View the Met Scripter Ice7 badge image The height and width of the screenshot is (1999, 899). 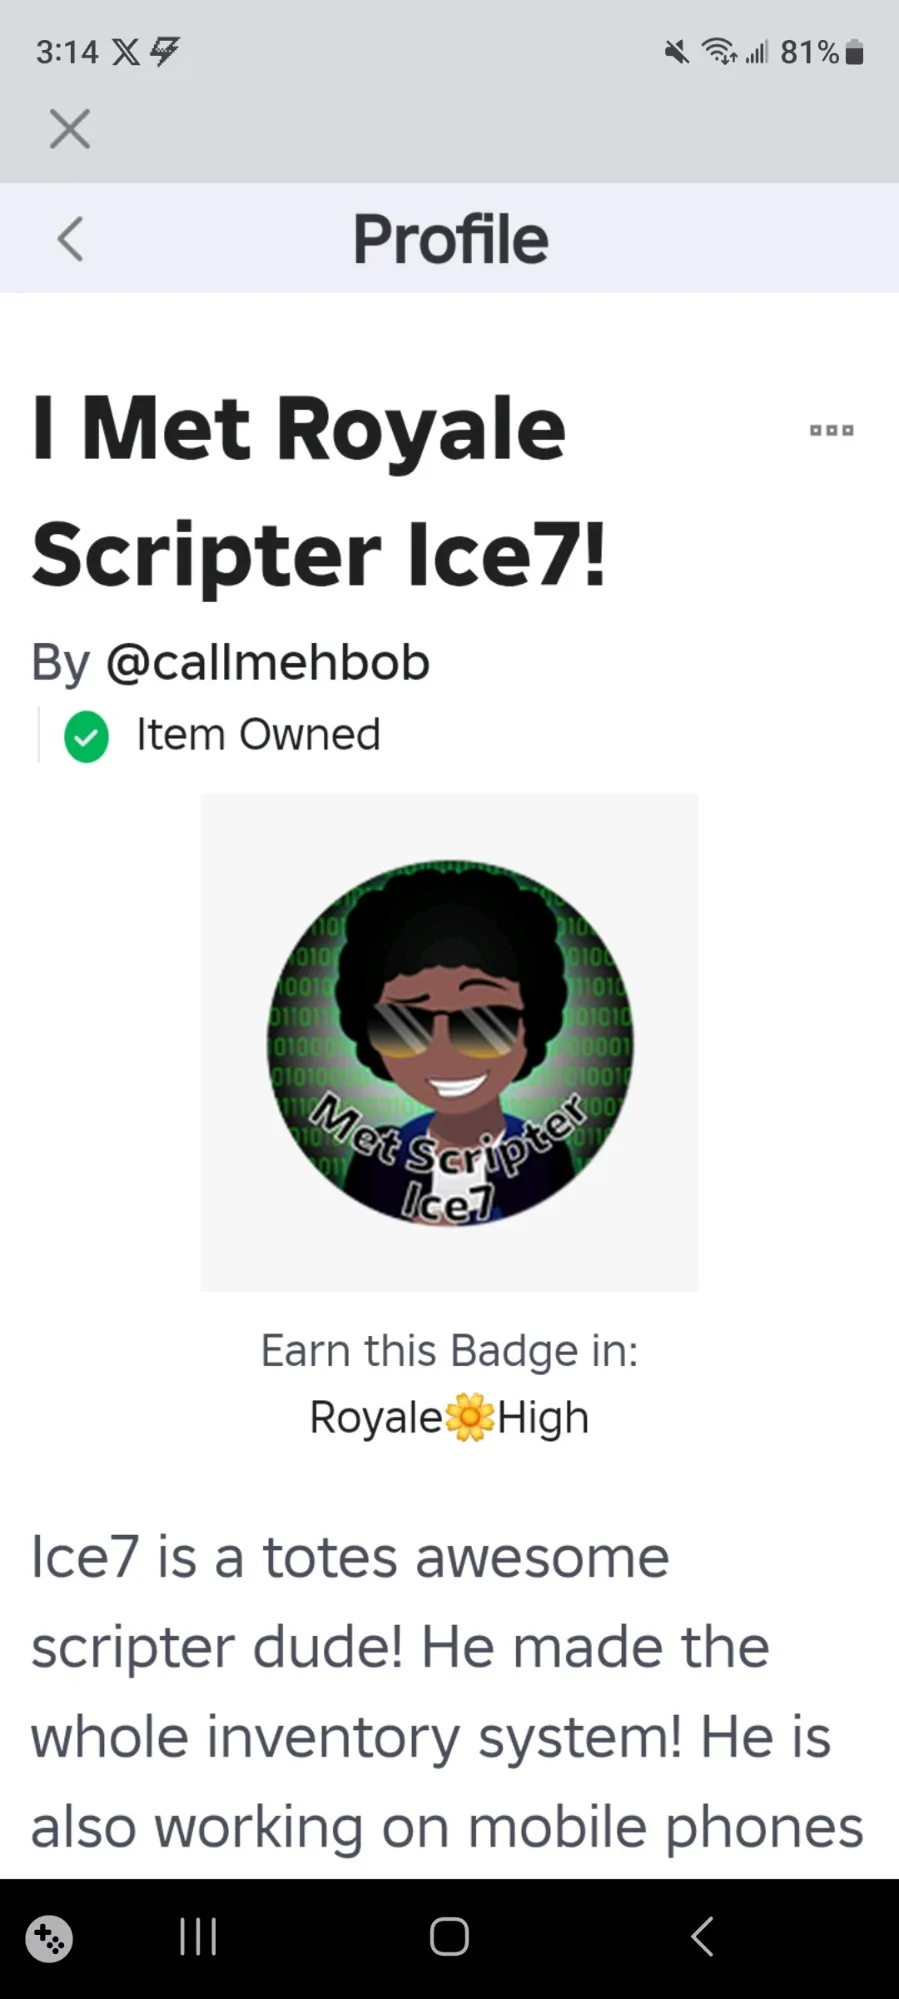click(x=449, y=1042)
